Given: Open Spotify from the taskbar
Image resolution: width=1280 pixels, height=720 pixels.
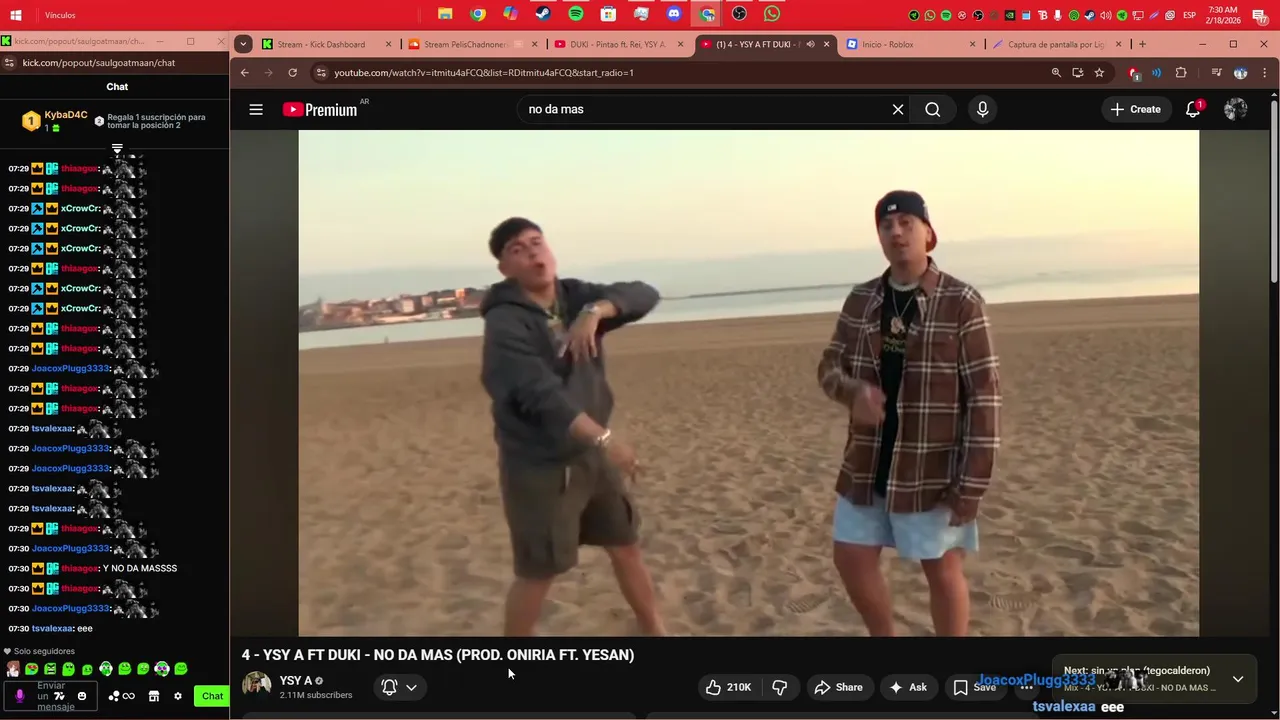Looking at the screenshot, I should pos(575,14).
